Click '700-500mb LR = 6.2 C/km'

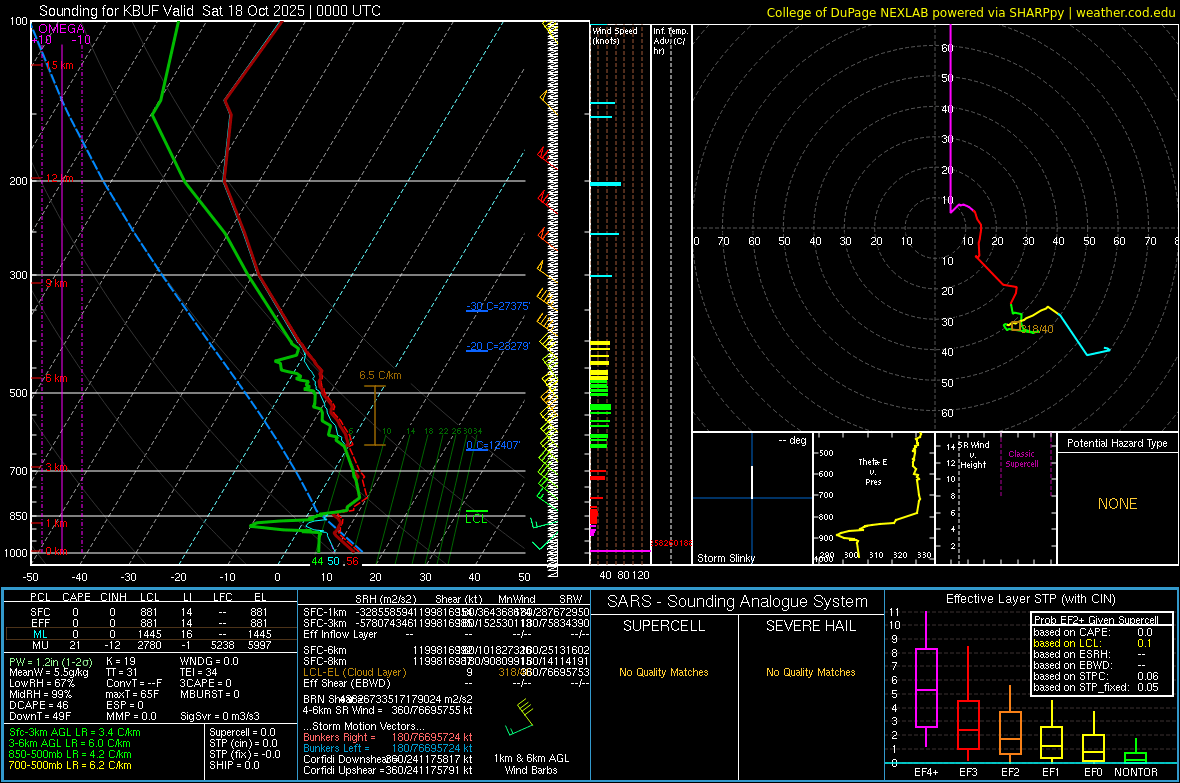pos(70,765)
